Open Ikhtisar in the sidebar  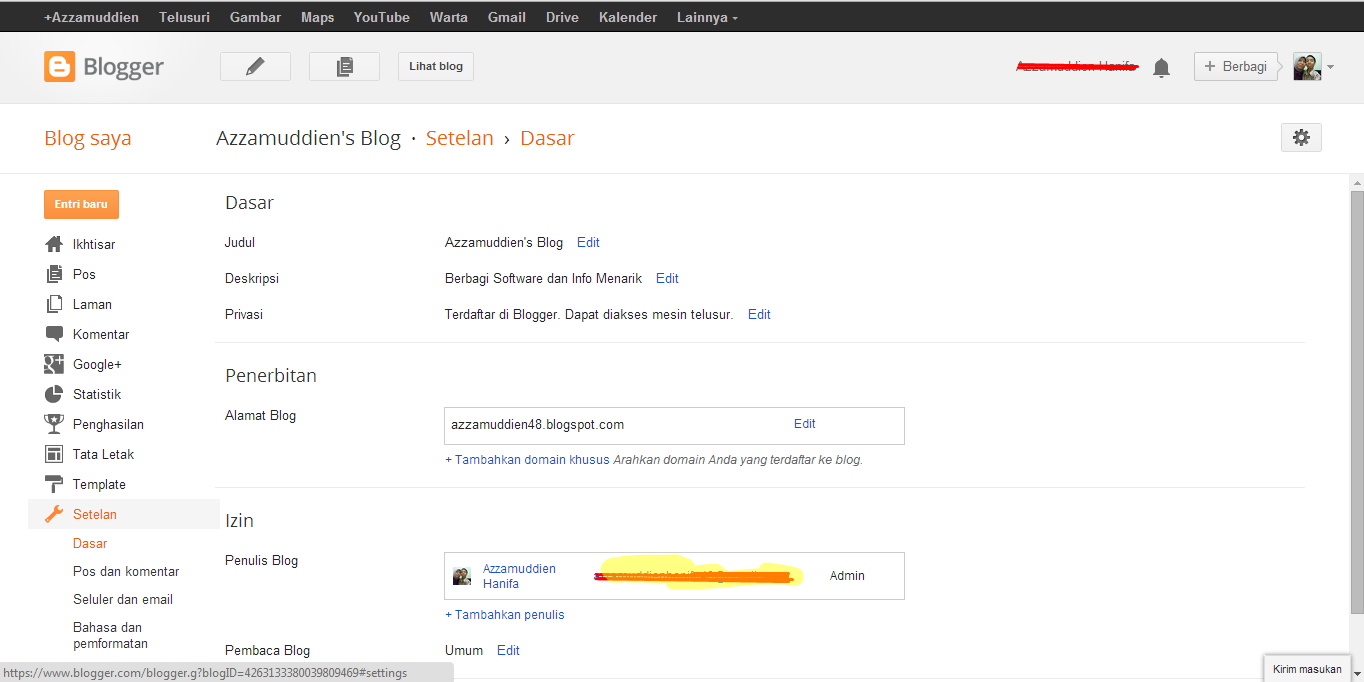[x=94, y=244]
